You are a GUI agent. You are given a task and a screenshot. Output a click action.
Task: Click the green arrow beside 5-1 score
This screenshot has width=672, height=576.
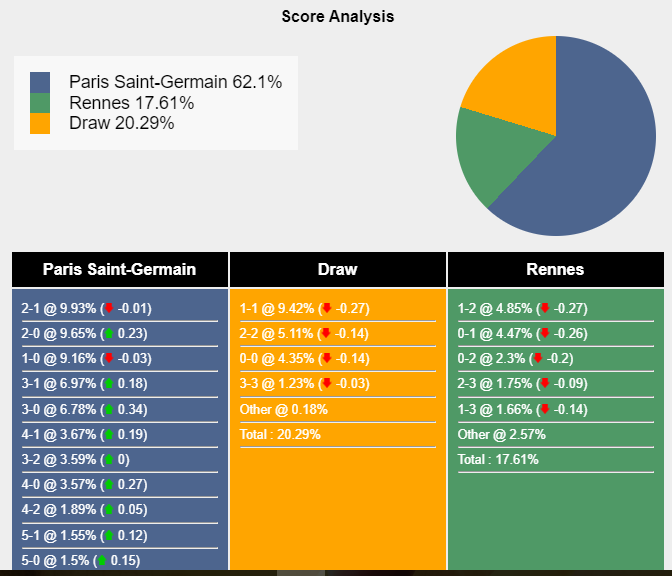point(107,535)
